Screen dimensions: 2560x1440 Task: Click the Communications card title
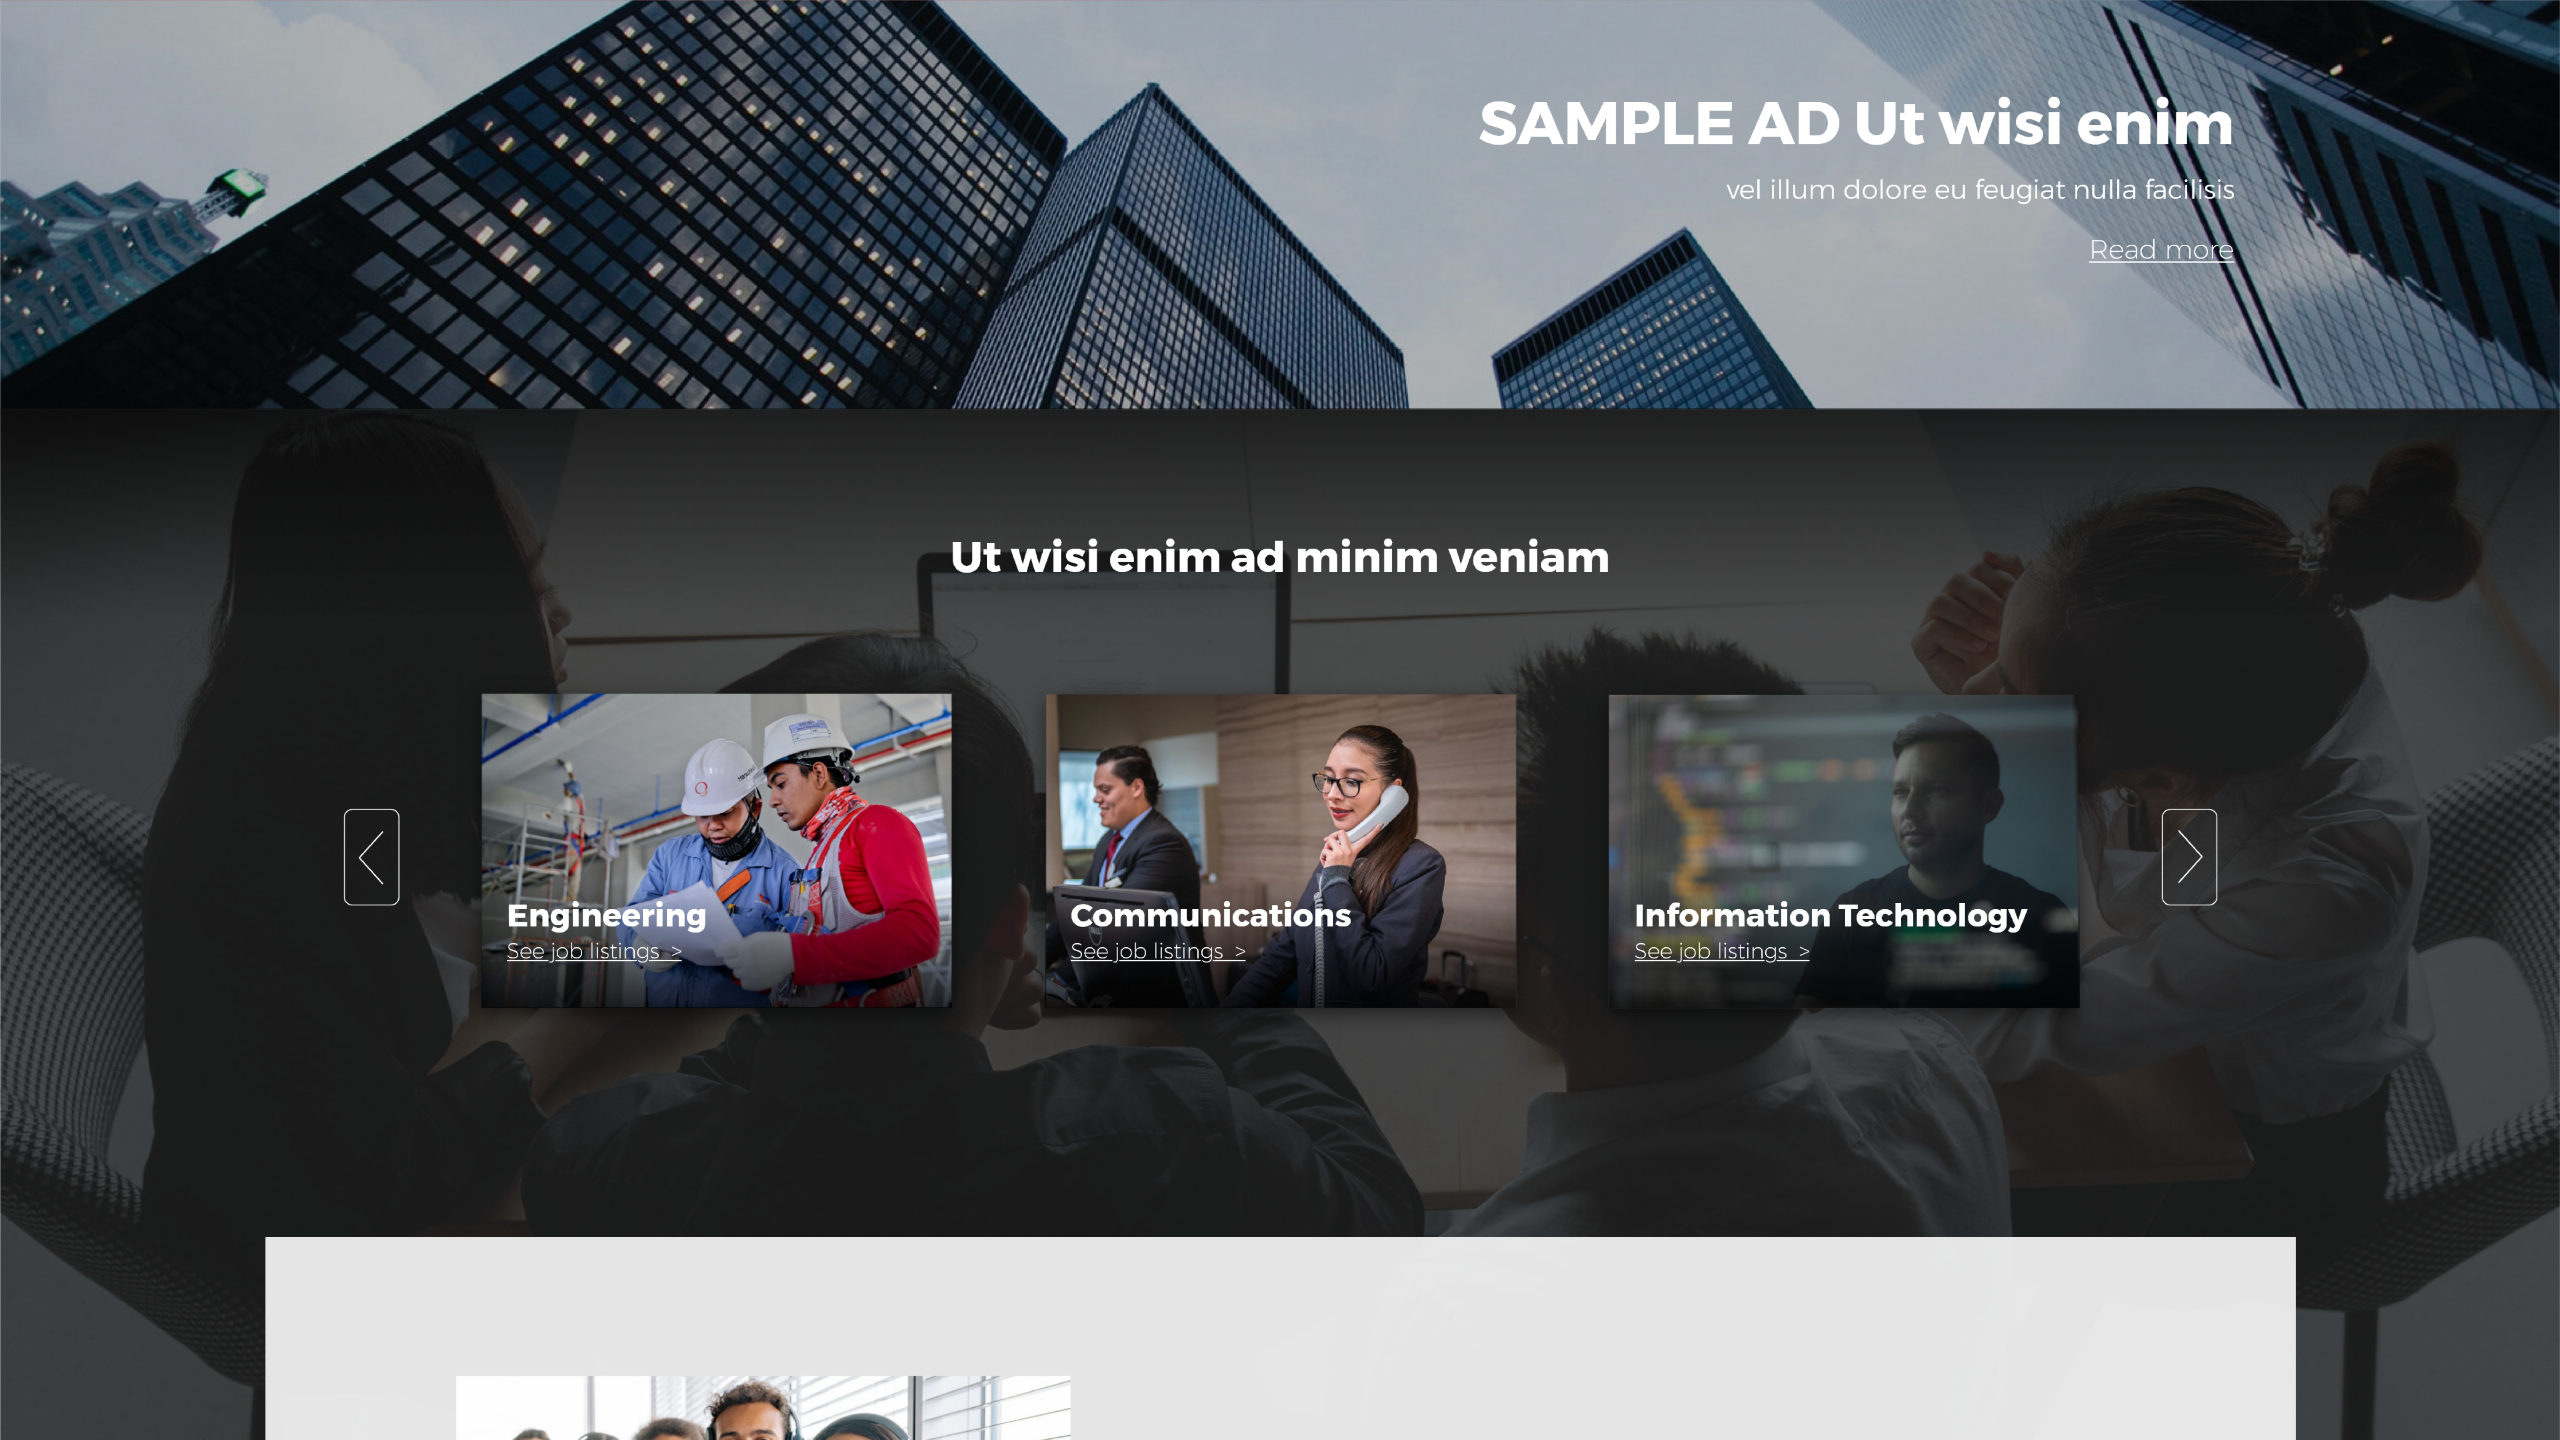(1210, 915)
